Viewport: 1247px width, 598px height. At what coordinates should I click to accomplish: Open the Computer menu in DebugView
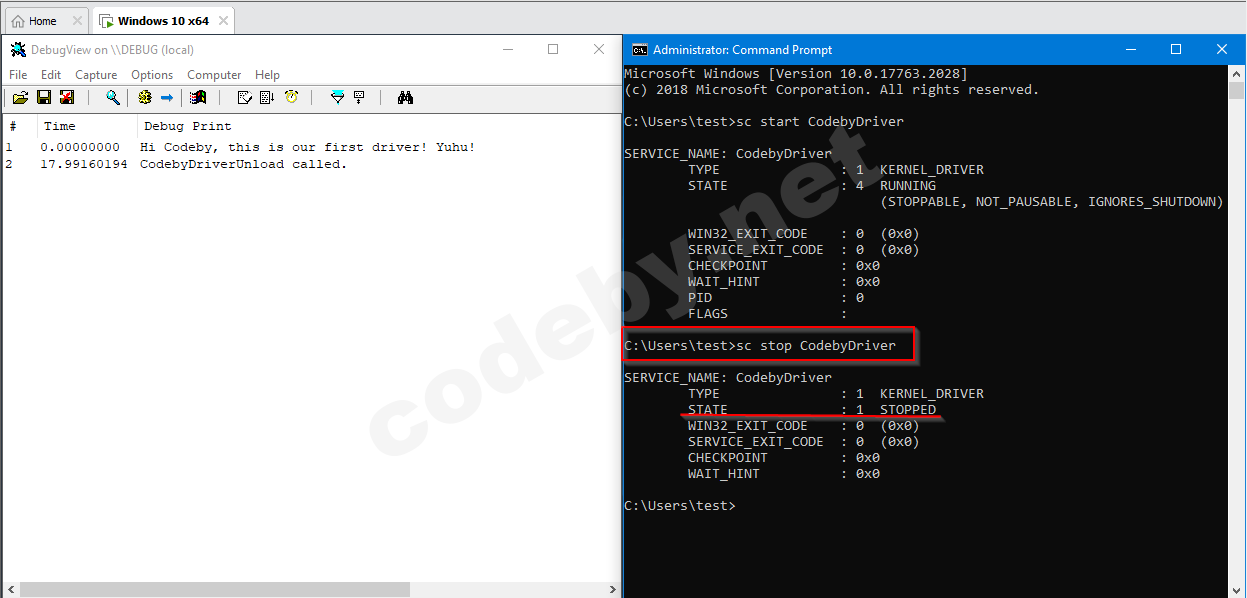[214, 75]
